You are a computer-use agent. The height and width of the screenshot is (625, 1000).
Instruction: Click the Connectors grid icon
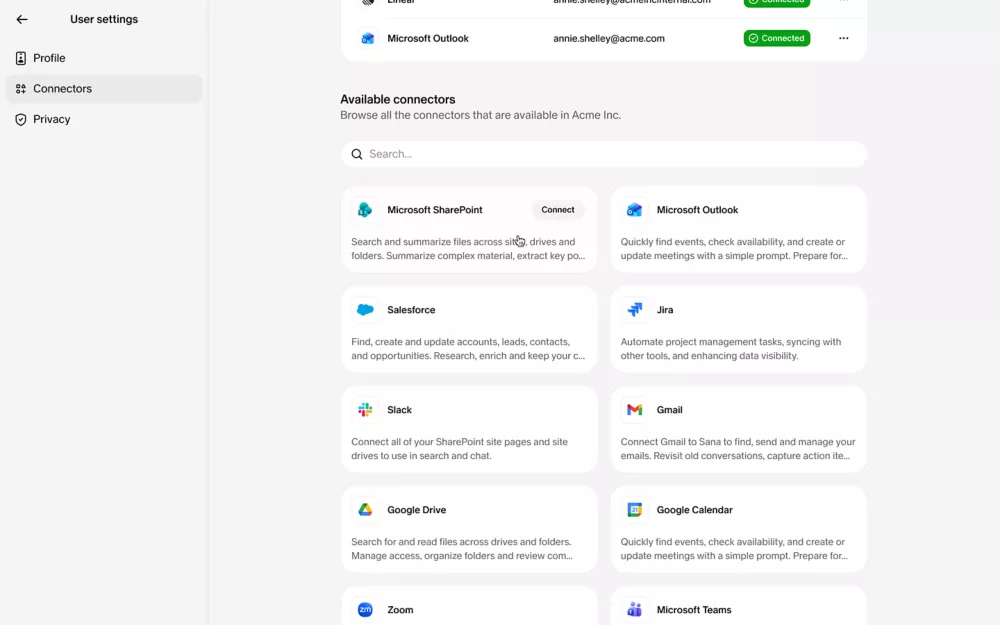pyautogui.click(x=21, y=89)
